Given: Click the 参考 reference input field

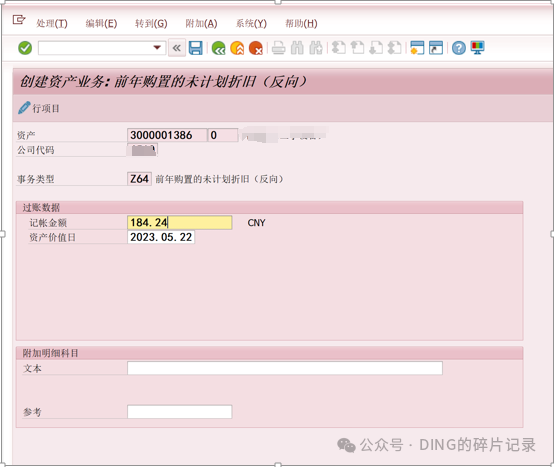Looking at the screenshot, I should coord(179,412).
